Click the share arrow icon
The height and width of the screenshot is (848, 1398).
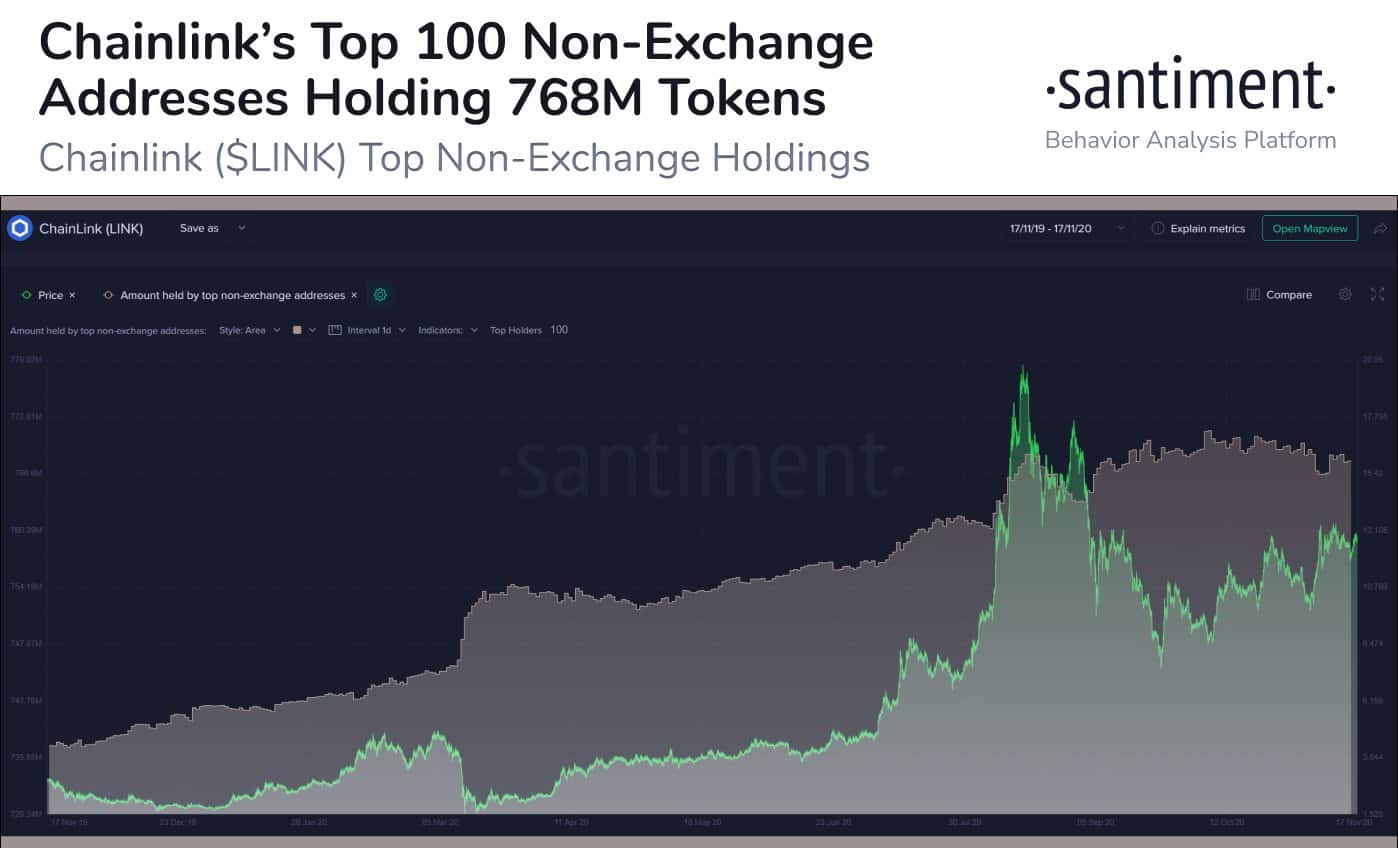coord(1380,229)
